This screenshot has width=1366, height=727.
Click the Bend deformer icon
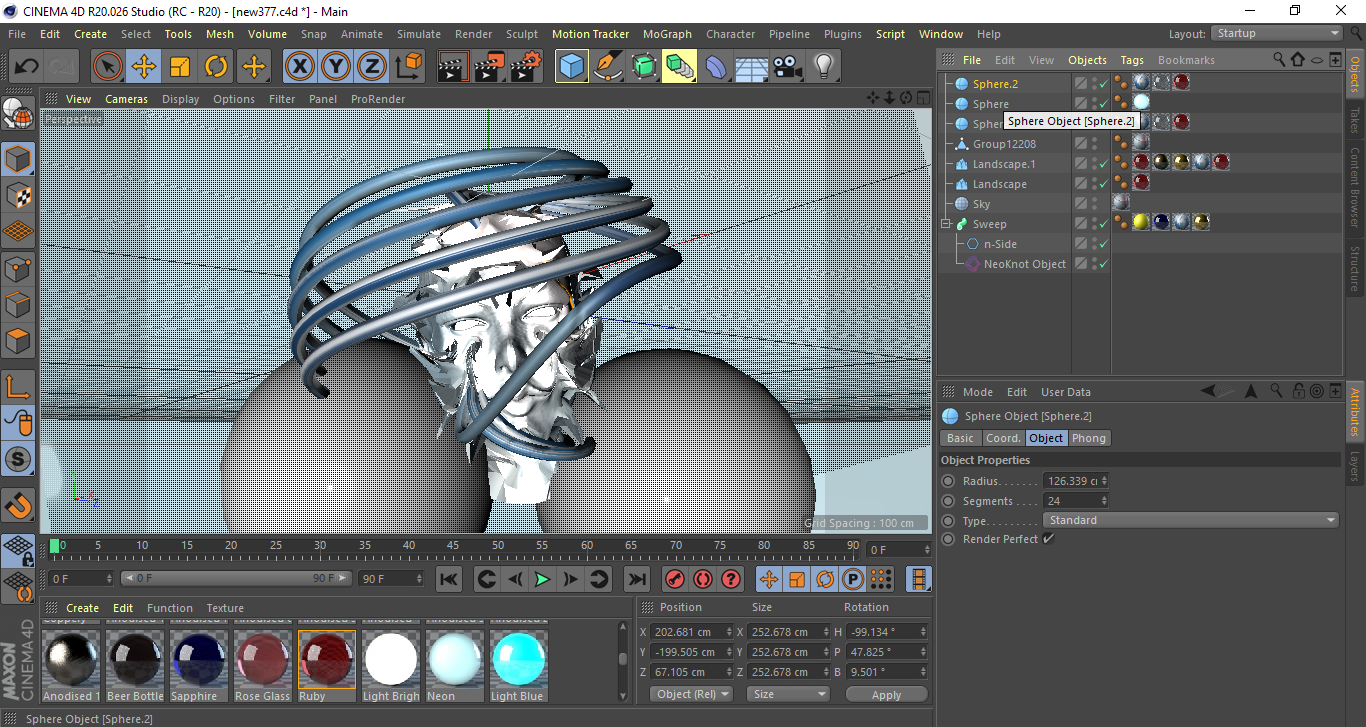716,67
